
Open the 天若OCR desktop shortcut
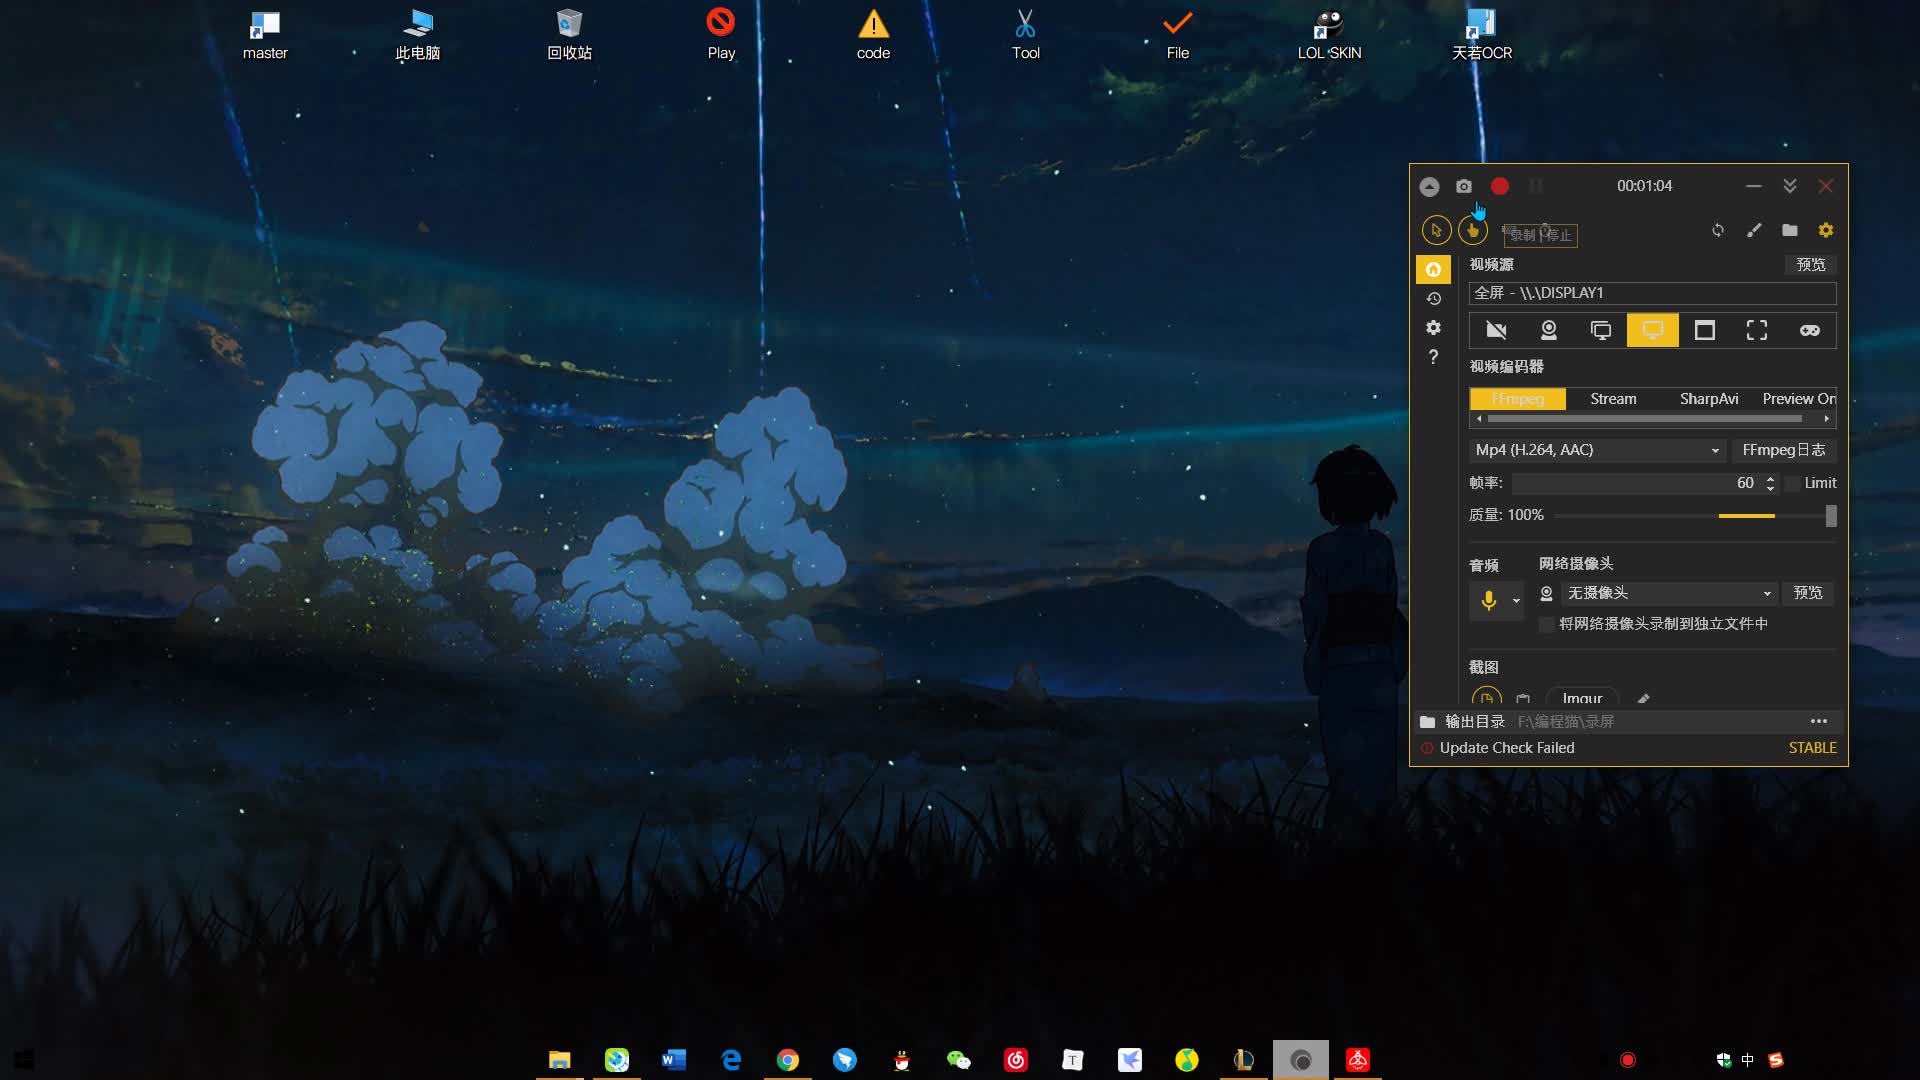point(1482,34)
